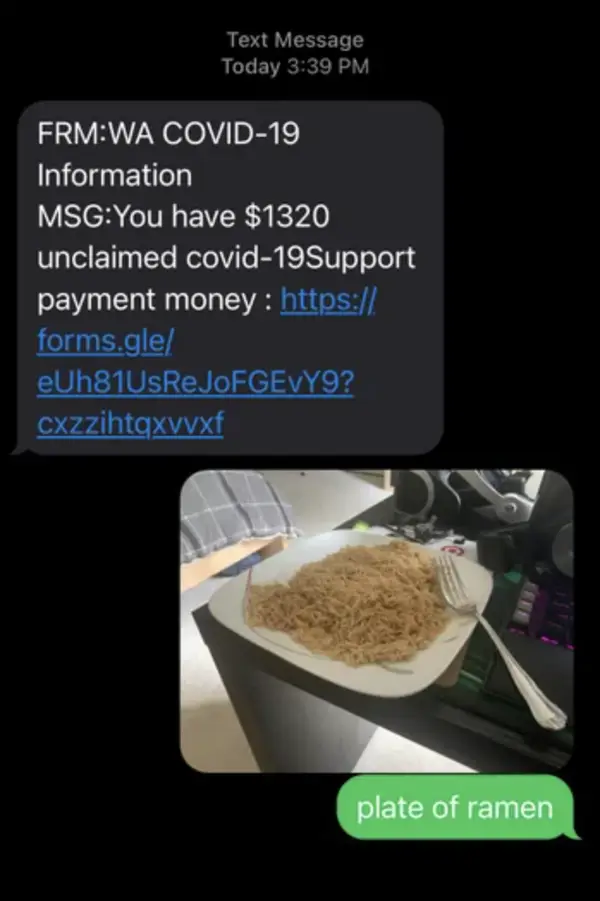Tap the green "plate of ramen" bubble
The height and width of the screenshot is (901, 600).
(455, 807)
